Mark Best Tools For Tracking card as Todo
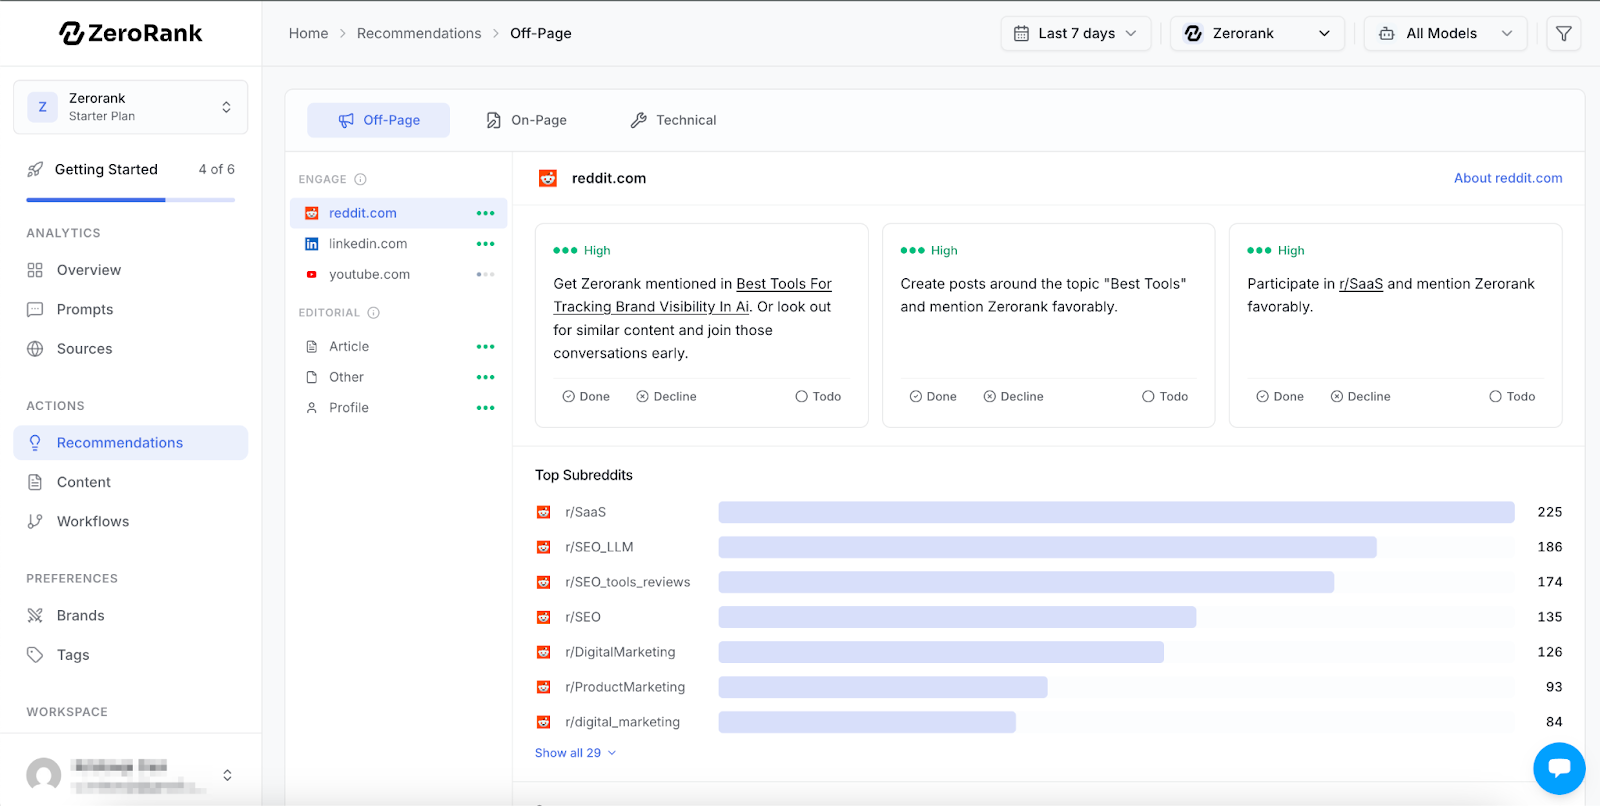The height and width of the screenshot is (806, 1600). 818,397
